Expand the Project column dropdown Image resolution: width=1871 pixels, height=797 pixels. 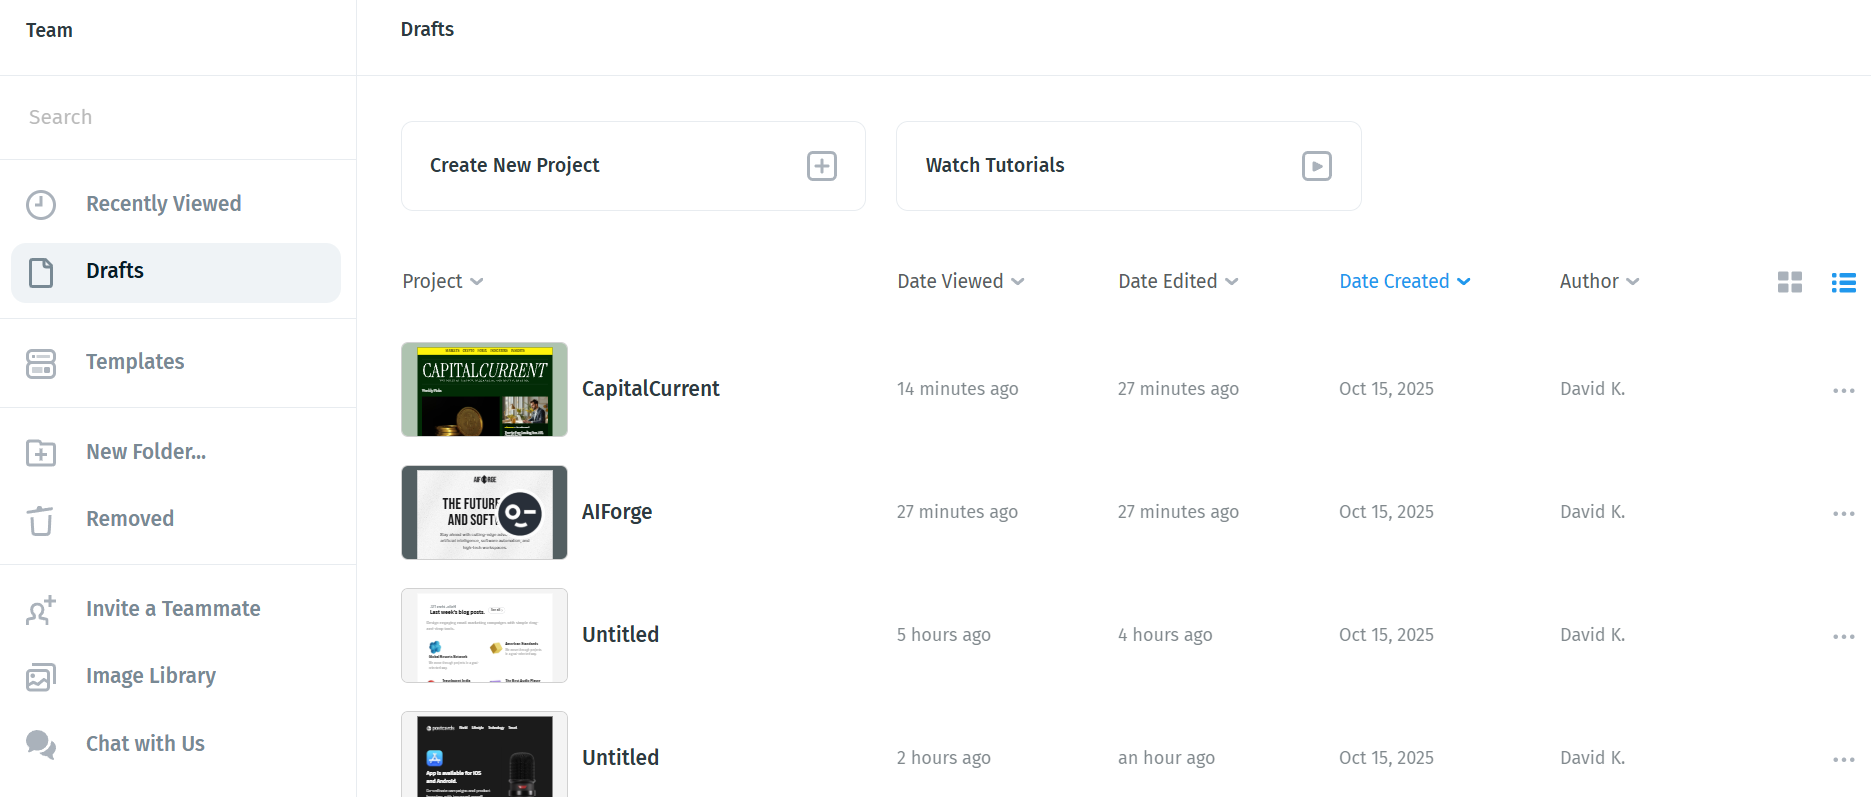tap(443, 282)
